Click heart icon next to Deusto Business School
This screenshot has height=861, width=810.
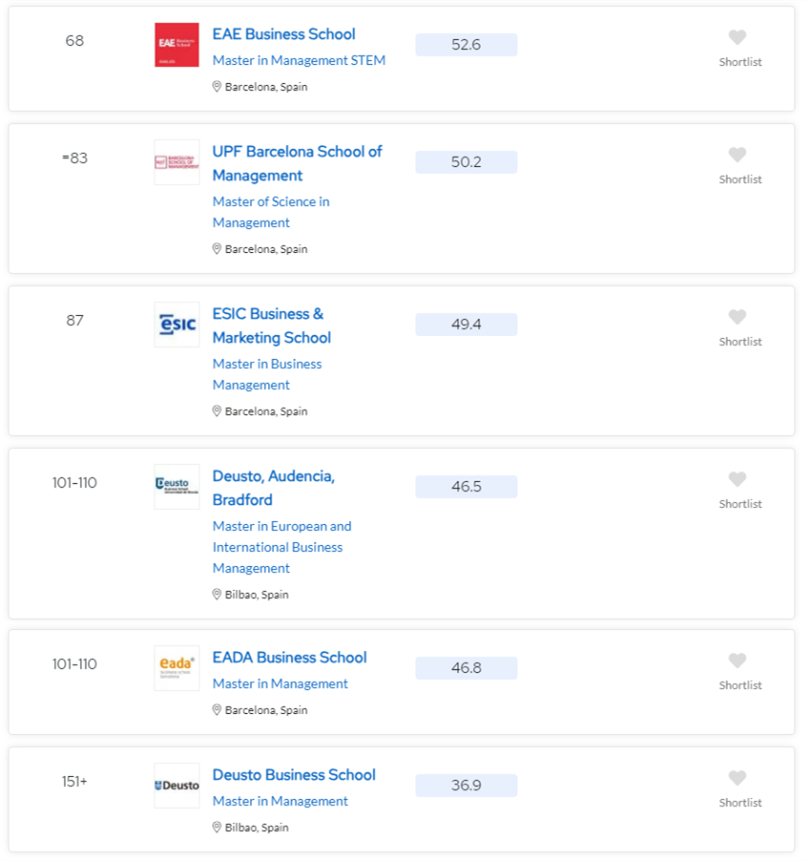[737, 778]
